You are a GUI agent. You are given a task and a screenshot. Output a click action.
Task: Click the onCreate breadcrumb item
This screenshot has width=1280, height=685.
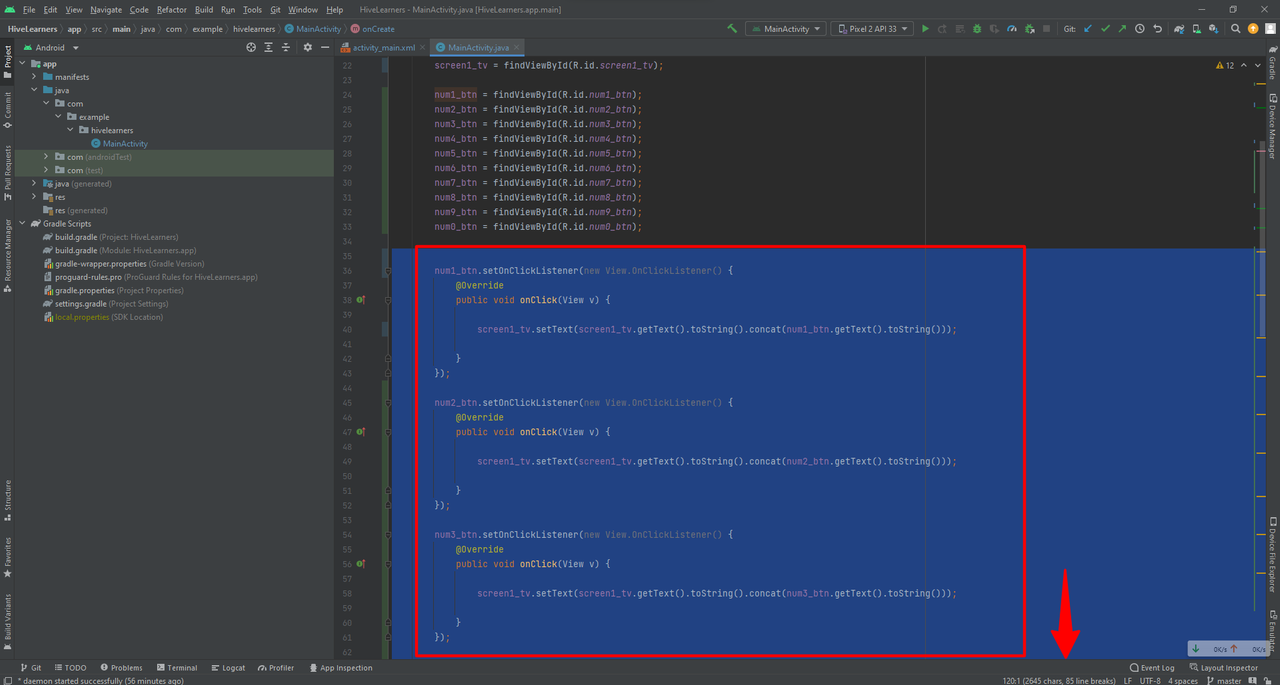pos(373,29)
